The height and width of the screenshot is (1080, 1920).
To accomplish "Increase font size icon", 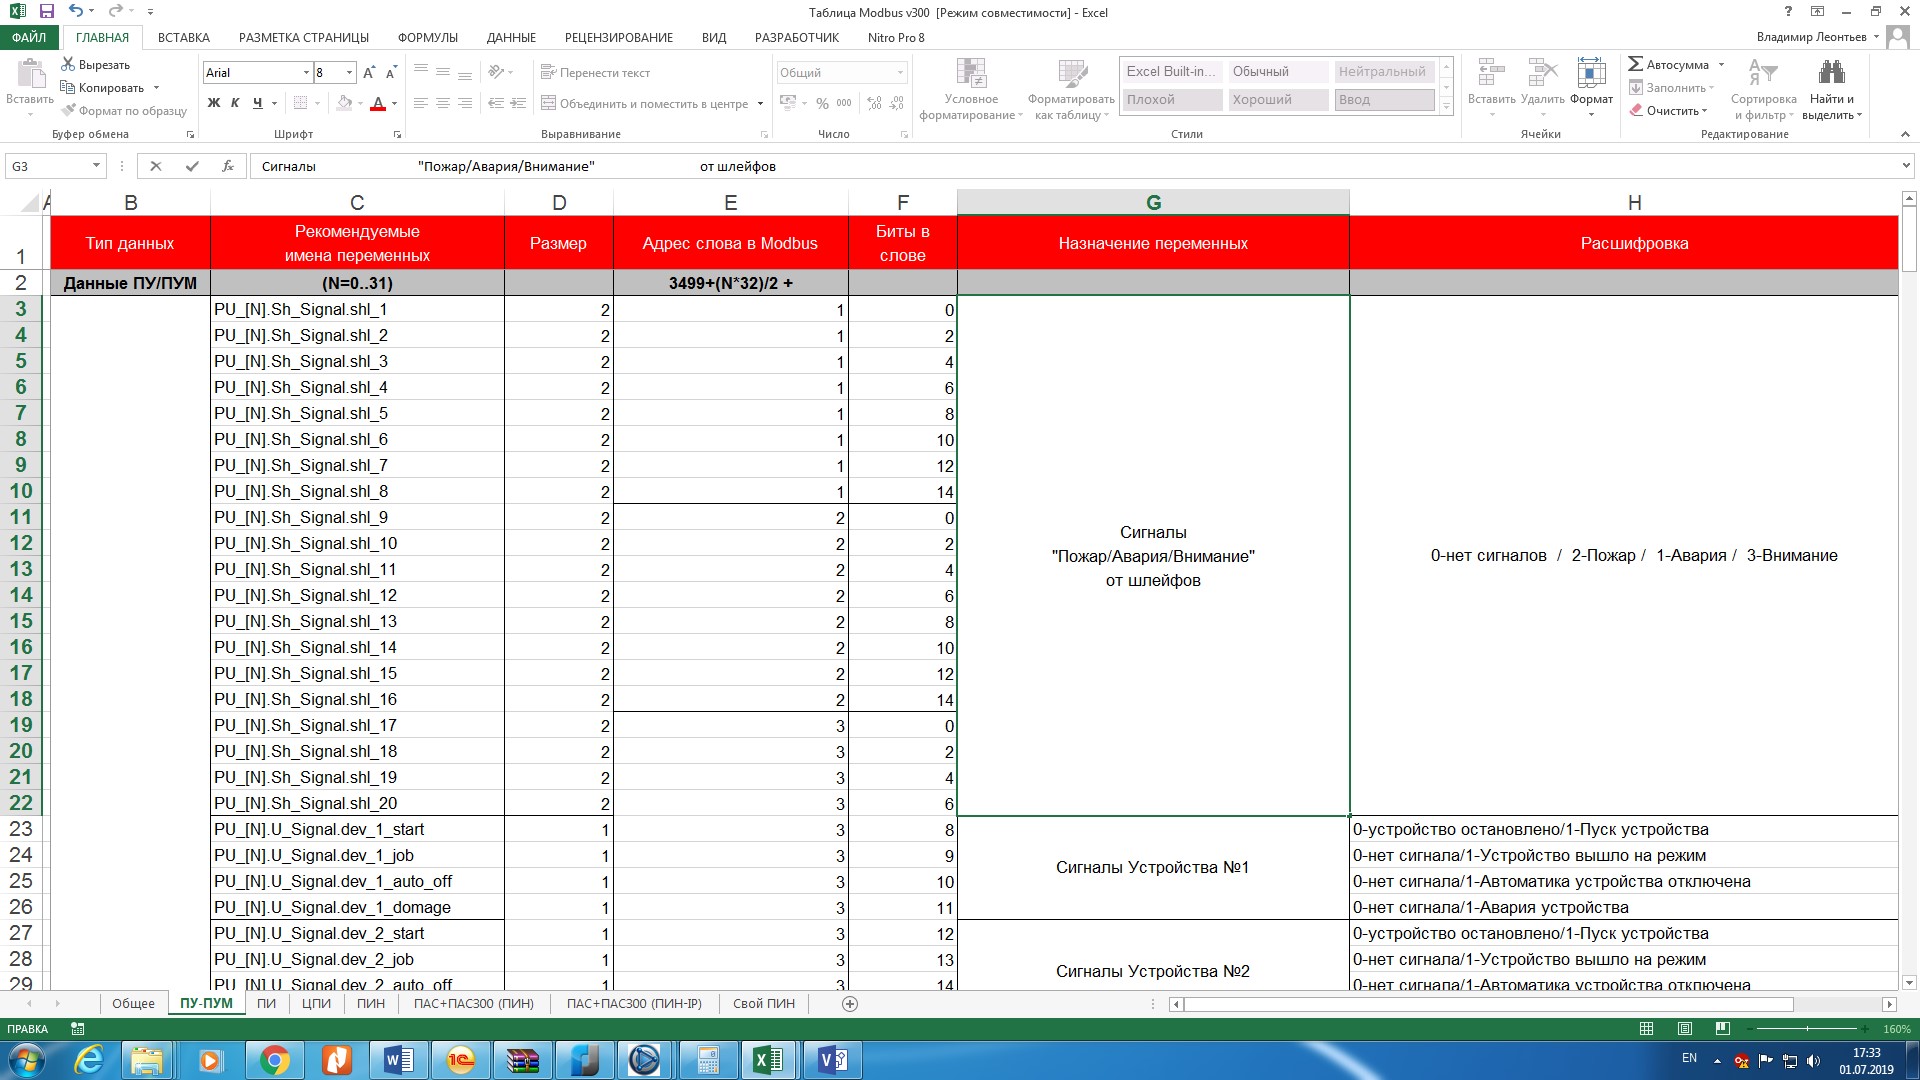I will coord(369,72).
